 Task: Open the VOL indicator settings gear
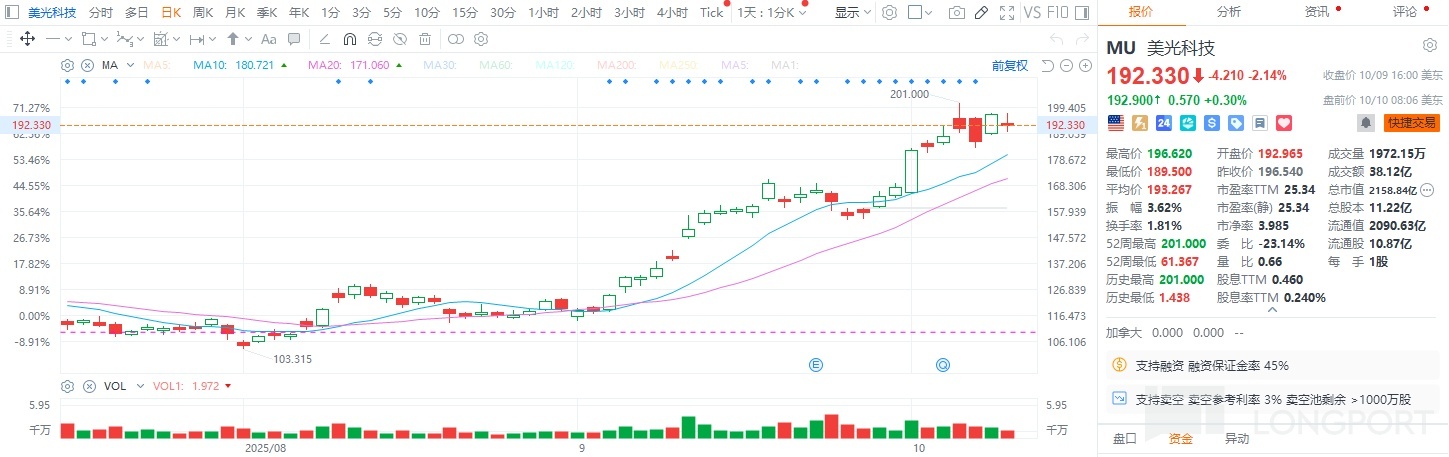[x=68, y=385]
